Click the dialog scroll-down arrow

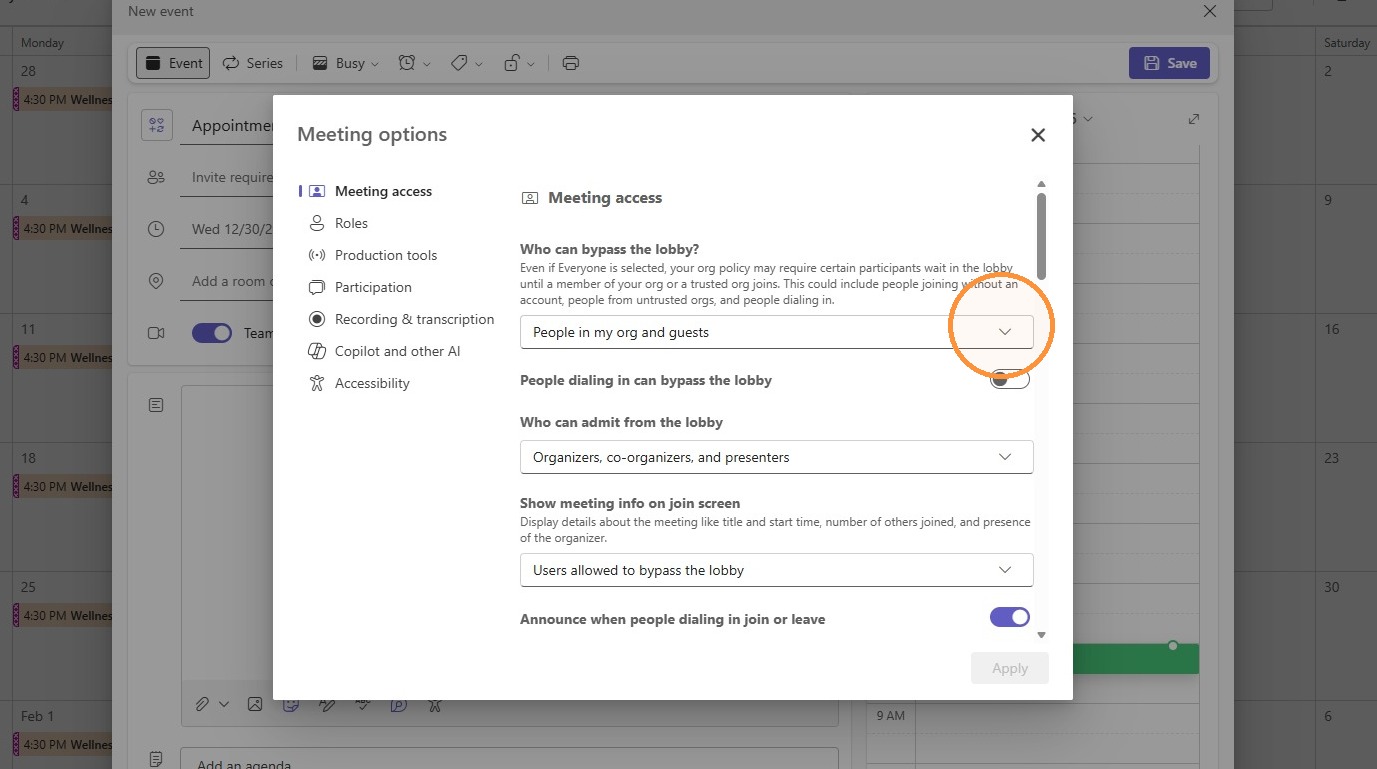point(1041,635)
